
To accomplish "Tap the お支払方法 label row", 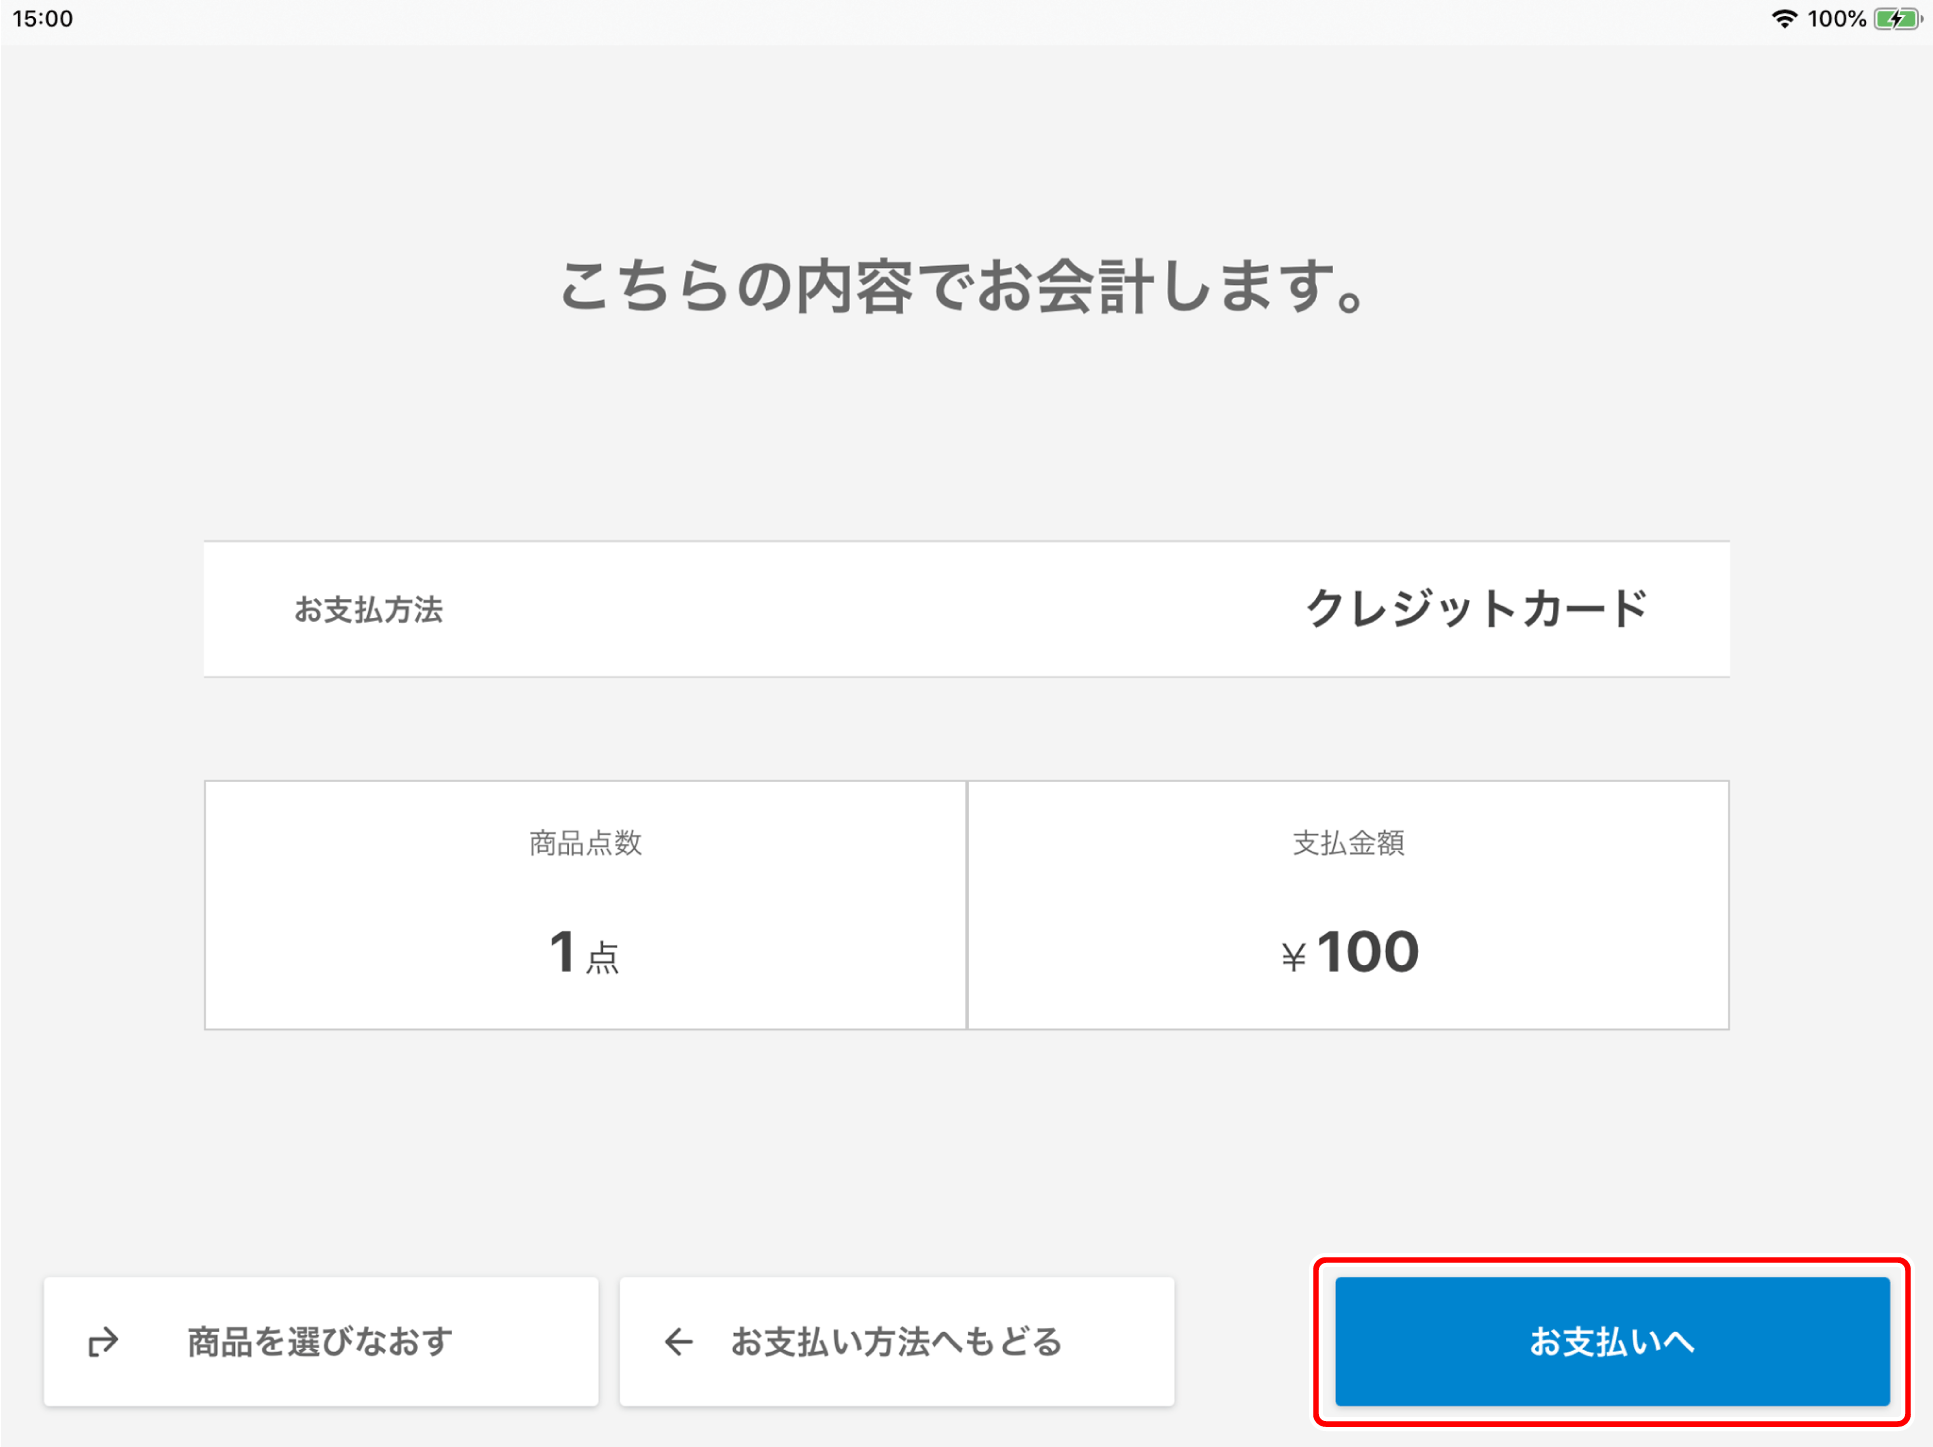I will click(967, 609).
